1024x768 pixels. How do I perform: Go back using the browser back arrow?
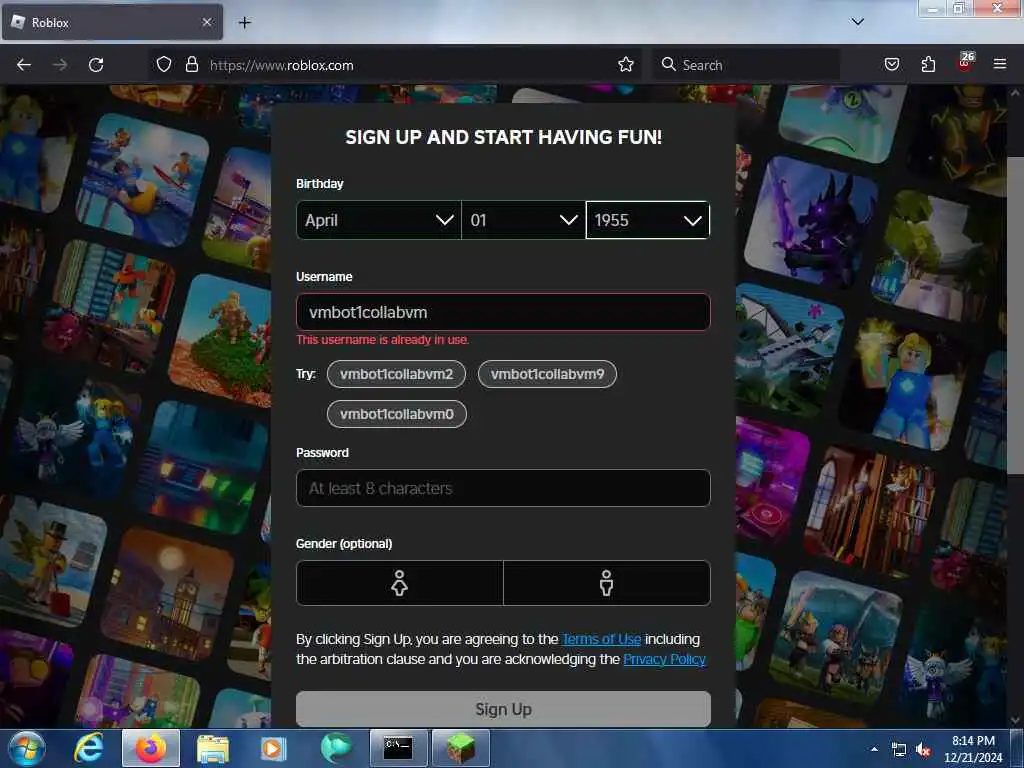click(24, 65)
